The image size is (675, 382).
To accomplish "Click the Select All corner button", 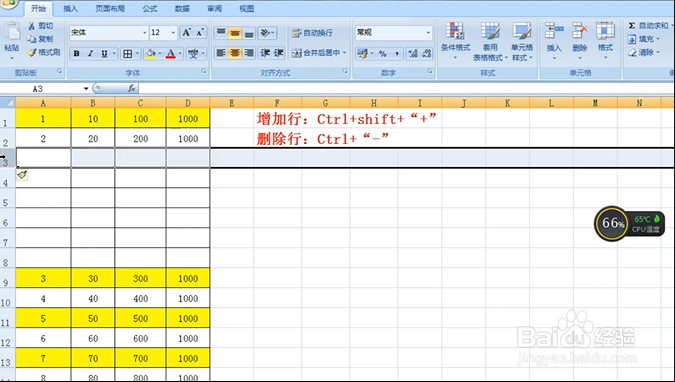I will [7, 102].
